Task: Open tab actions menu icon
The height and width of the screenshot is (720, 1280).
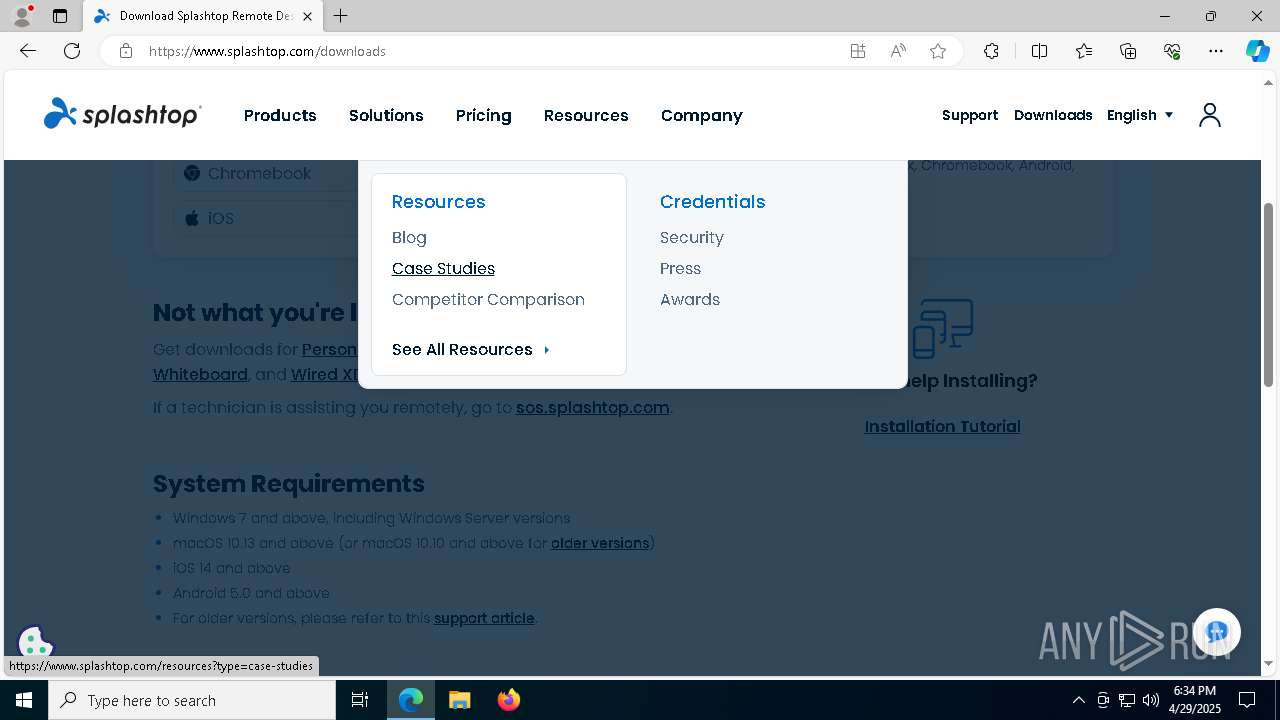Action: coord(60,16)
